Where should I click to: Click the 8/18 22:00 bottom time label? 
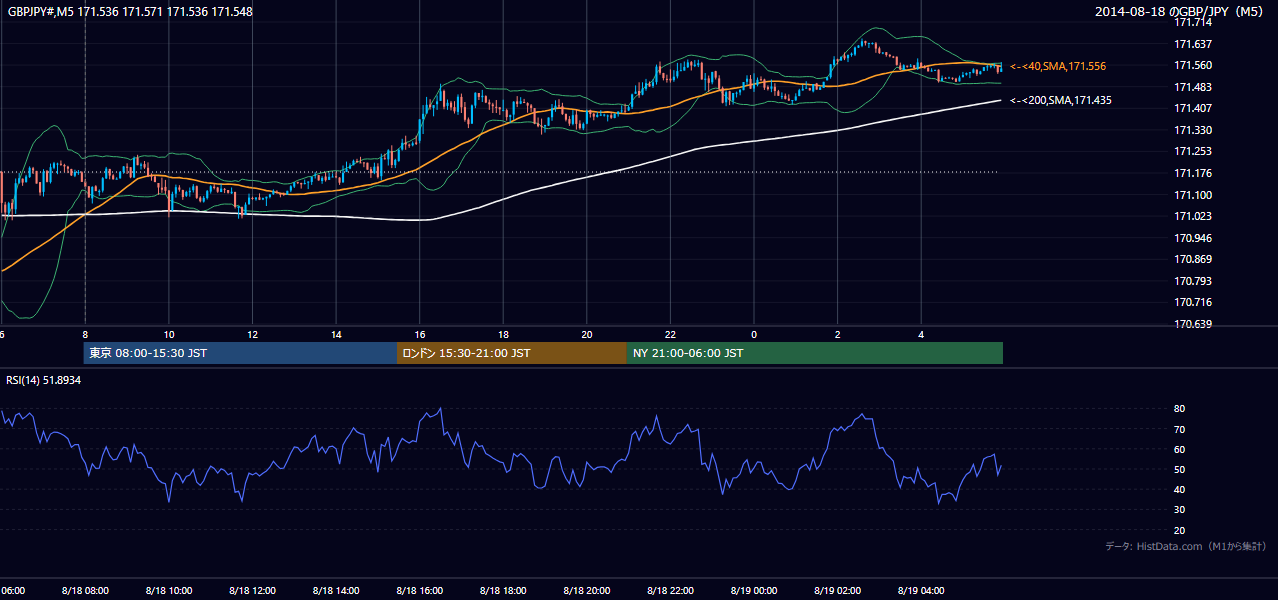(x=670, y=591)
